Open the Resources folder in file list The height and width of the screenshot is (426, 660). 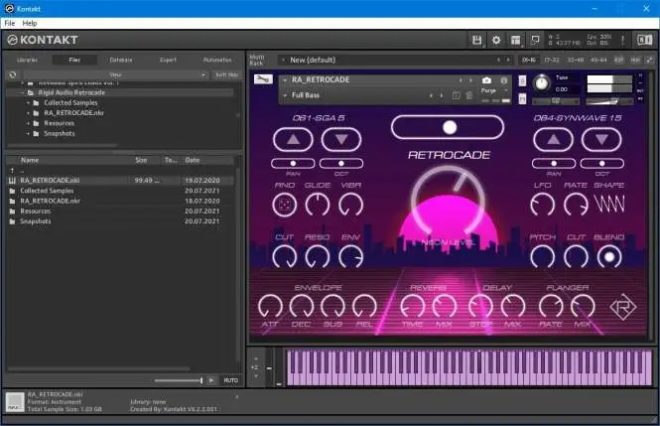click(x=35, y=211)
